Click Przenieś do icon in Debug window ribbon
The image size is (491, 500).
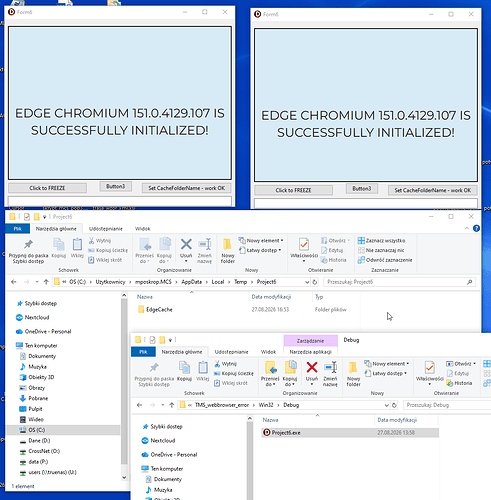(x=270, y=368)
